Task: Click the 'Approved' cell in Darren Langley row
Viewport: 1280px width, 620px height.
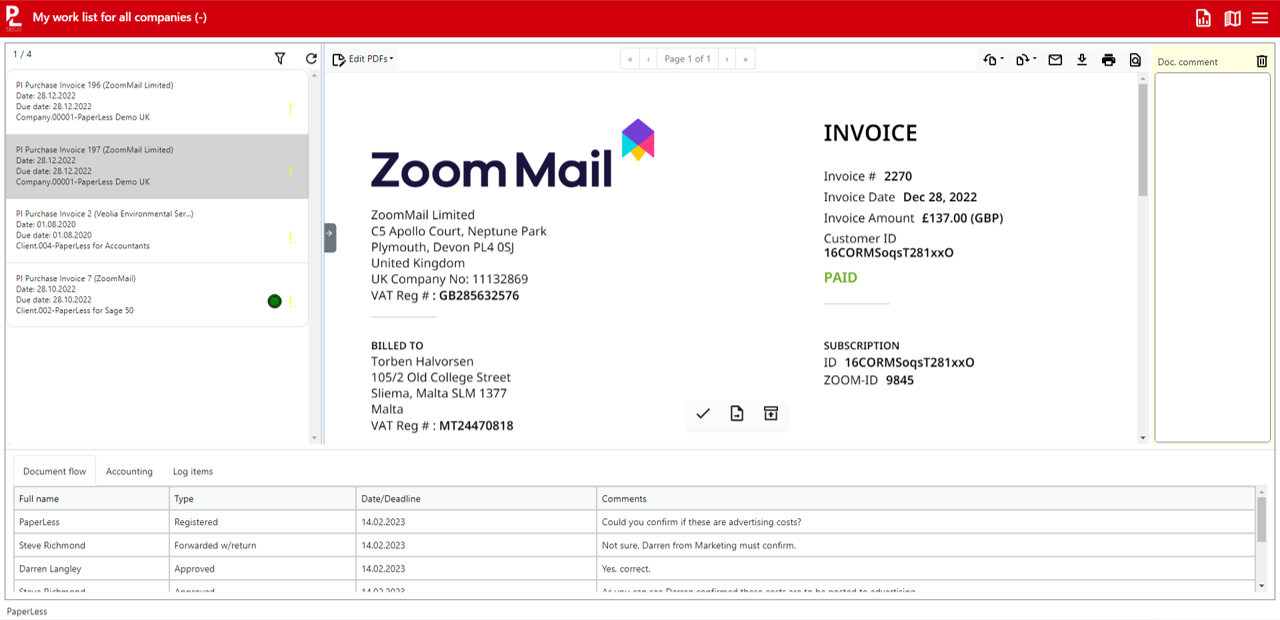Action: tap(263, 568)
